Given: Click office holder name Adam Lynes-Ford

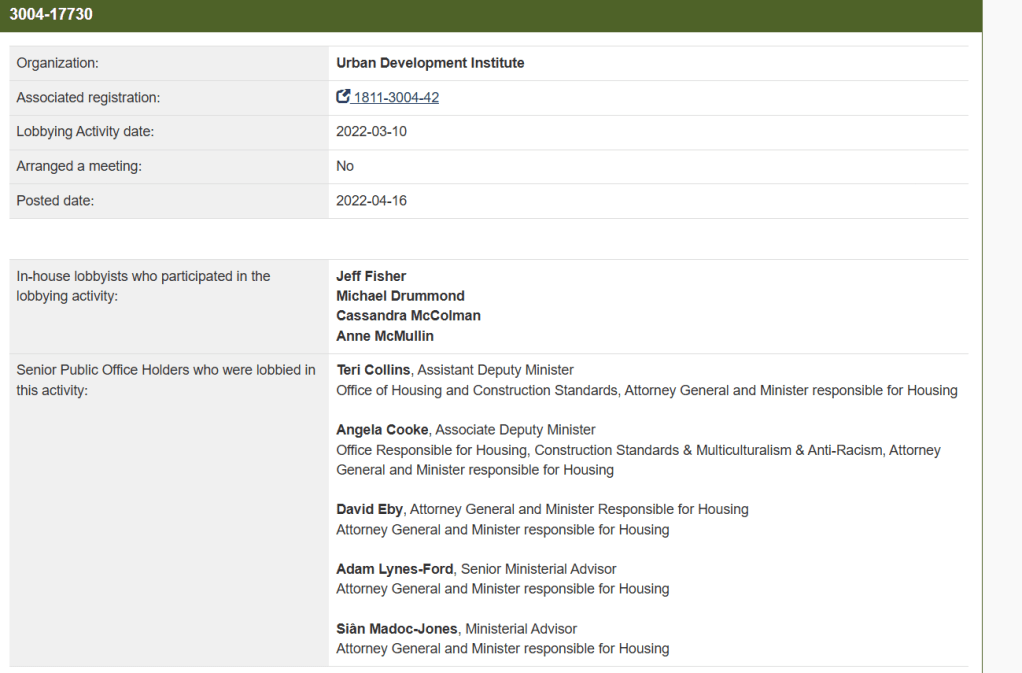Looking at the screenshot, I should [x=395, y=569].
